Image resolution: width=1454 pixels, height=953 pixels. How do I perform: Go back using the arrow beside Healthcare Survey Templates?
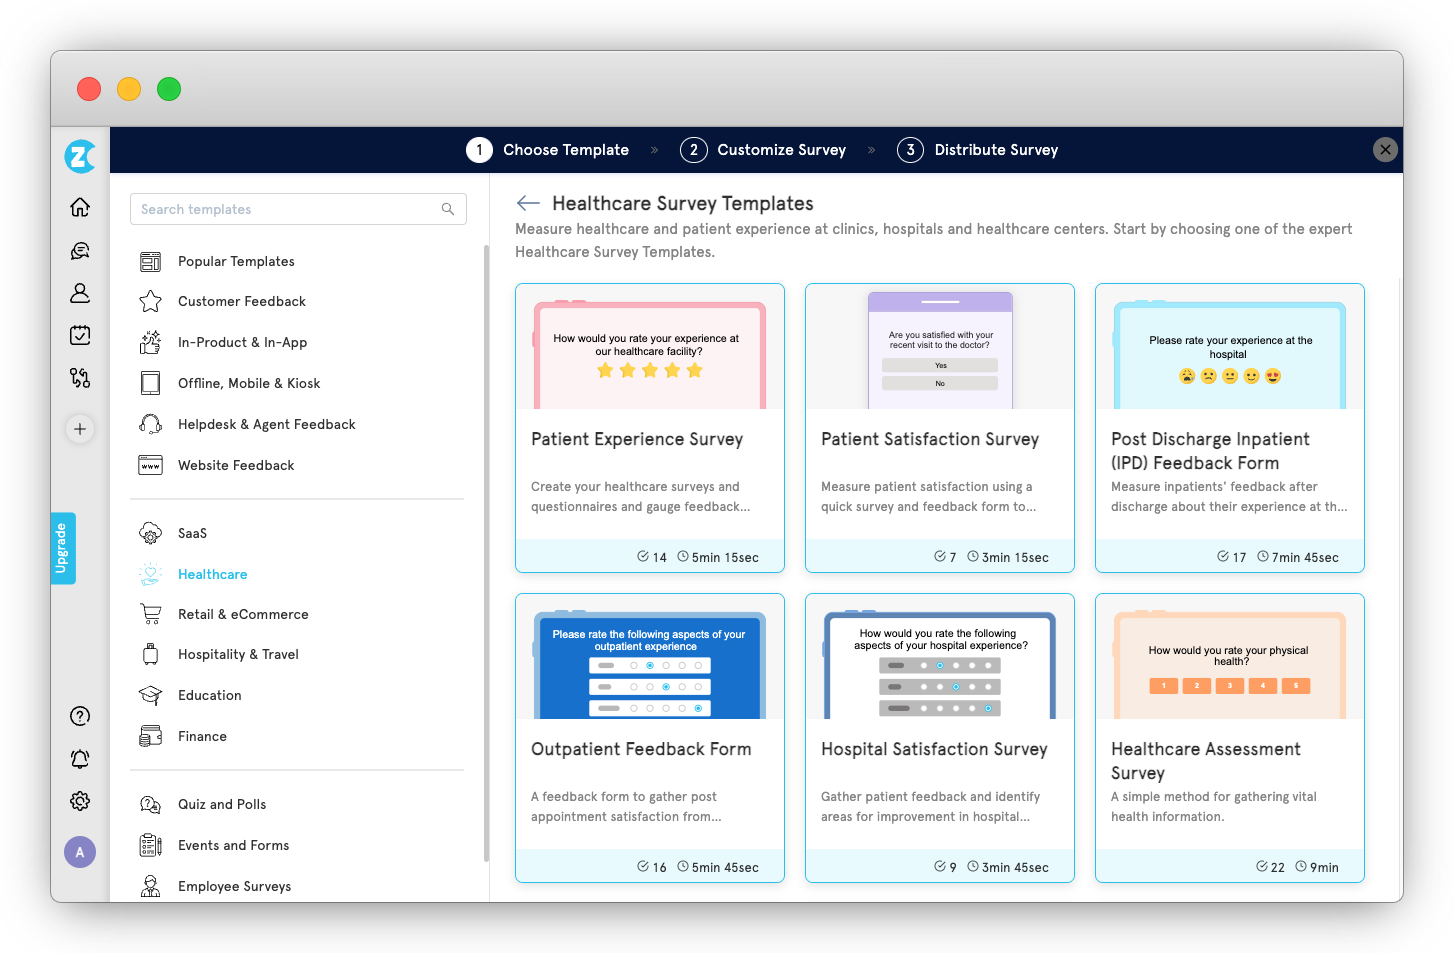pos(528,203)
